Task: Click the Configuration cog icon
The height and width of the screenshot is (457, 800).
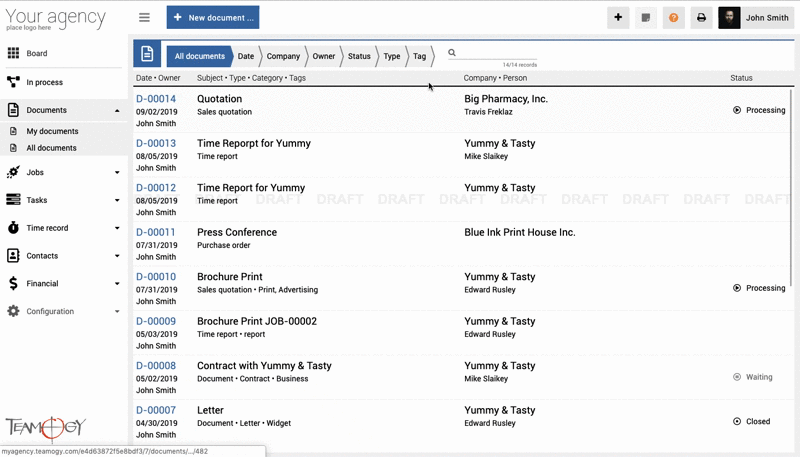Action: tap(13, 311)
